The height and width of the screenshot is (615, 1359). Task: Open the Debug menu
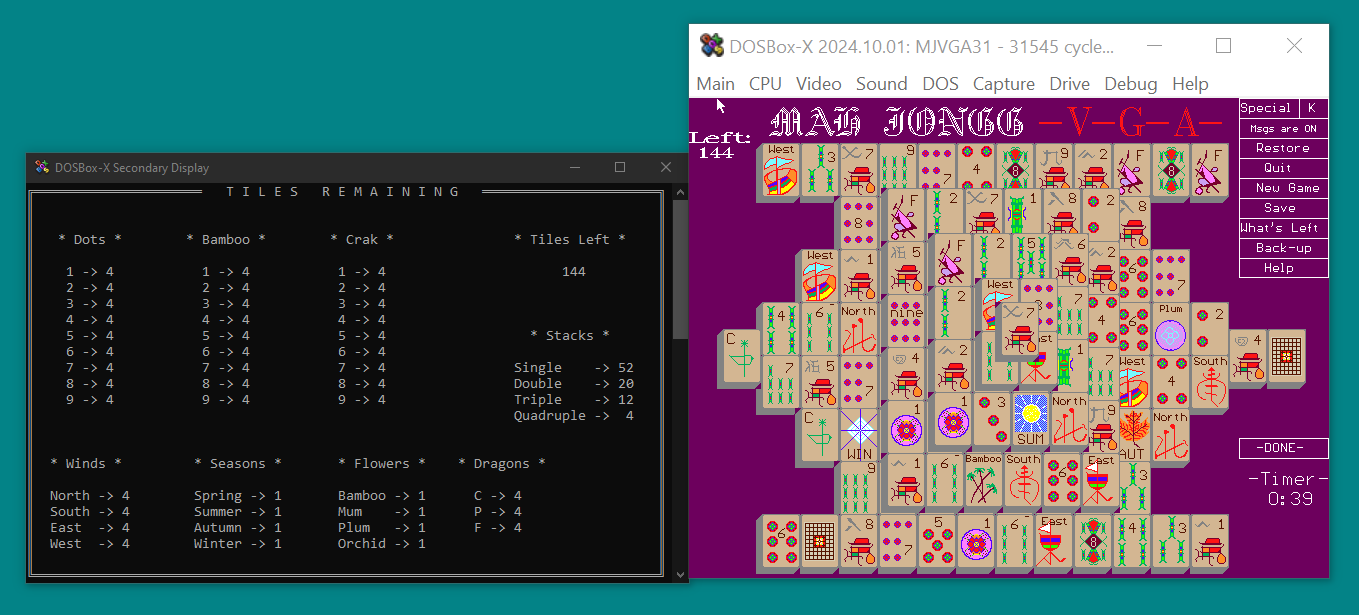click(1130, 84)
